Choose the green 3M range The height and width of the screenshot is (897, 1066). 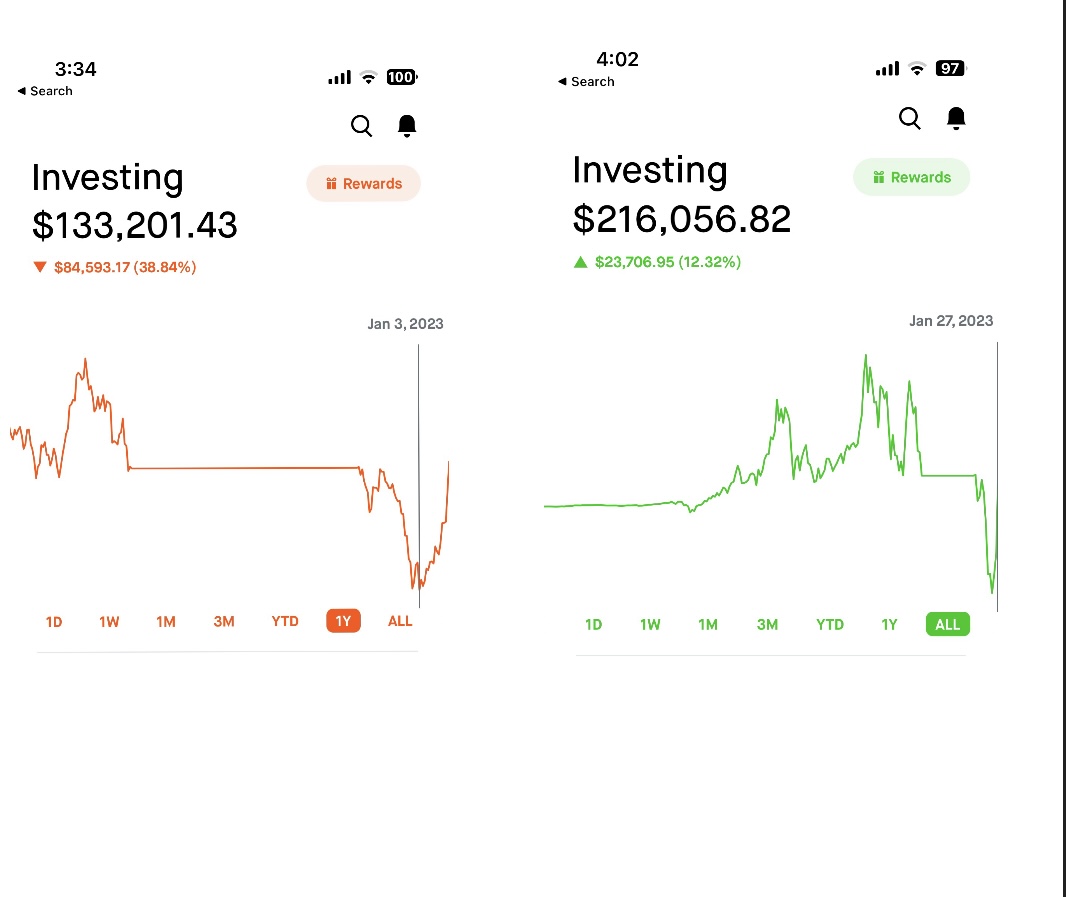pos(767,625)
